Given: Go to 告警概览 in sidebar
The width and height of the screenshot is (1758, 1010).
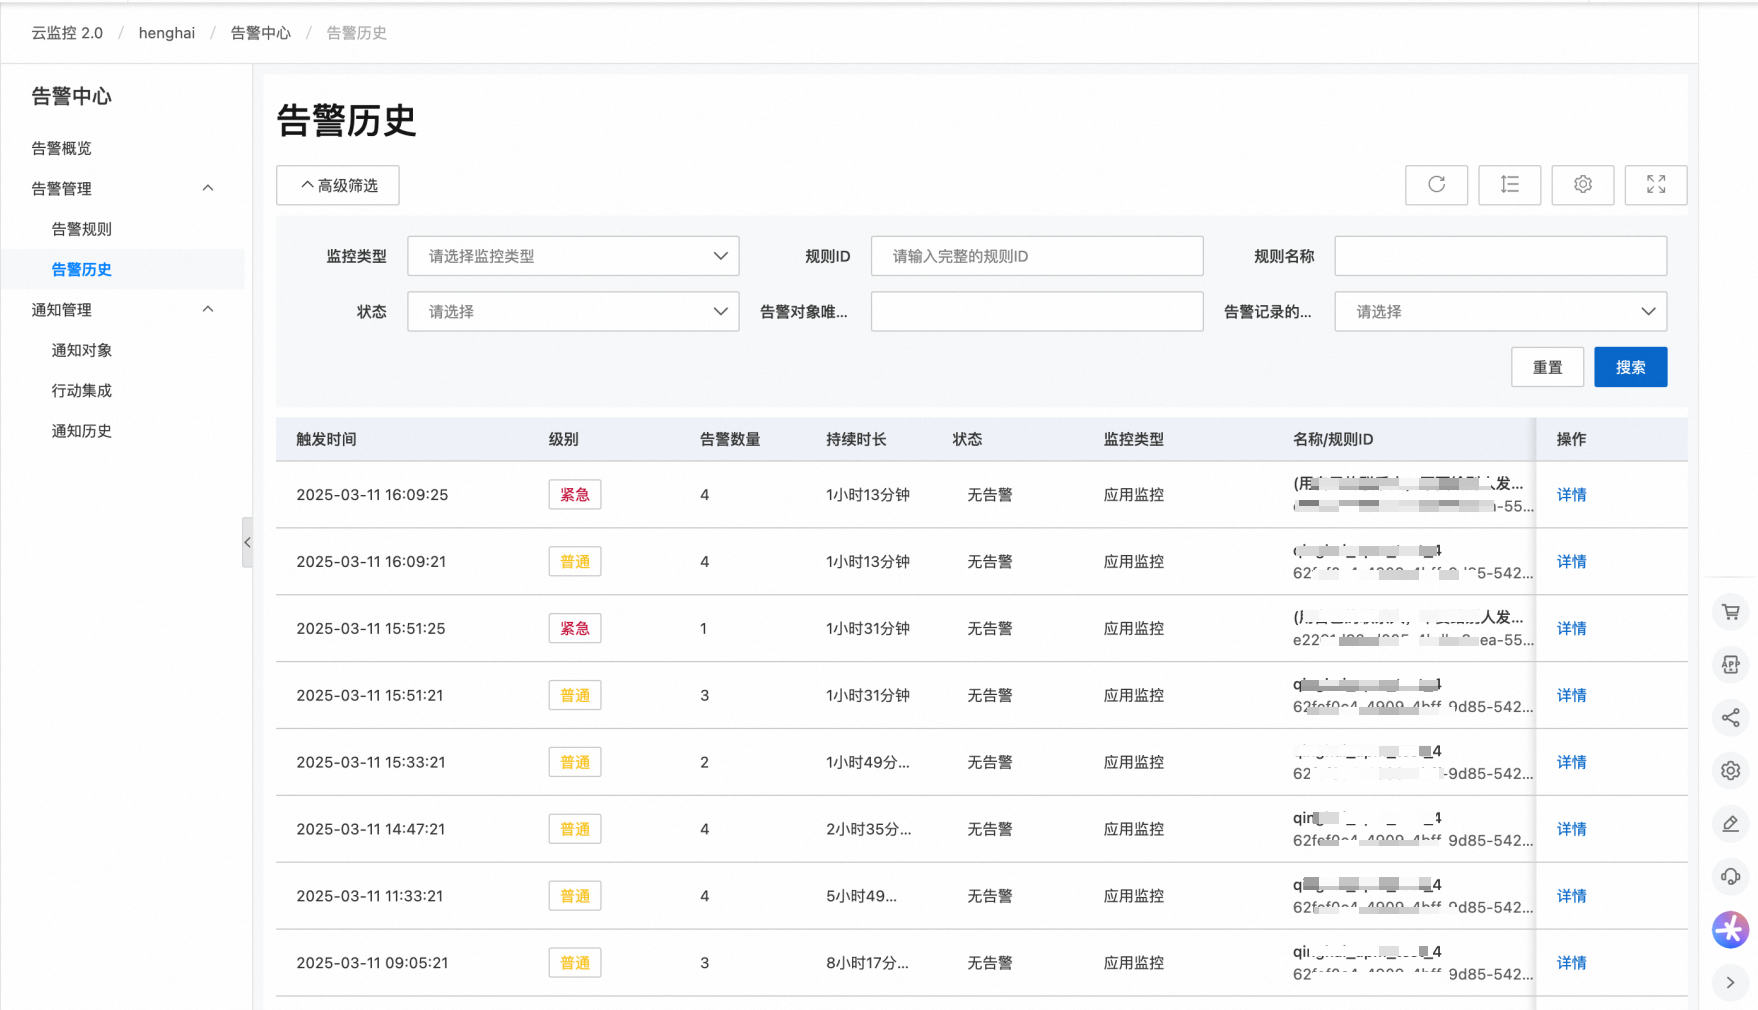Looking at the screenshot, I should [x=61, y=148].
